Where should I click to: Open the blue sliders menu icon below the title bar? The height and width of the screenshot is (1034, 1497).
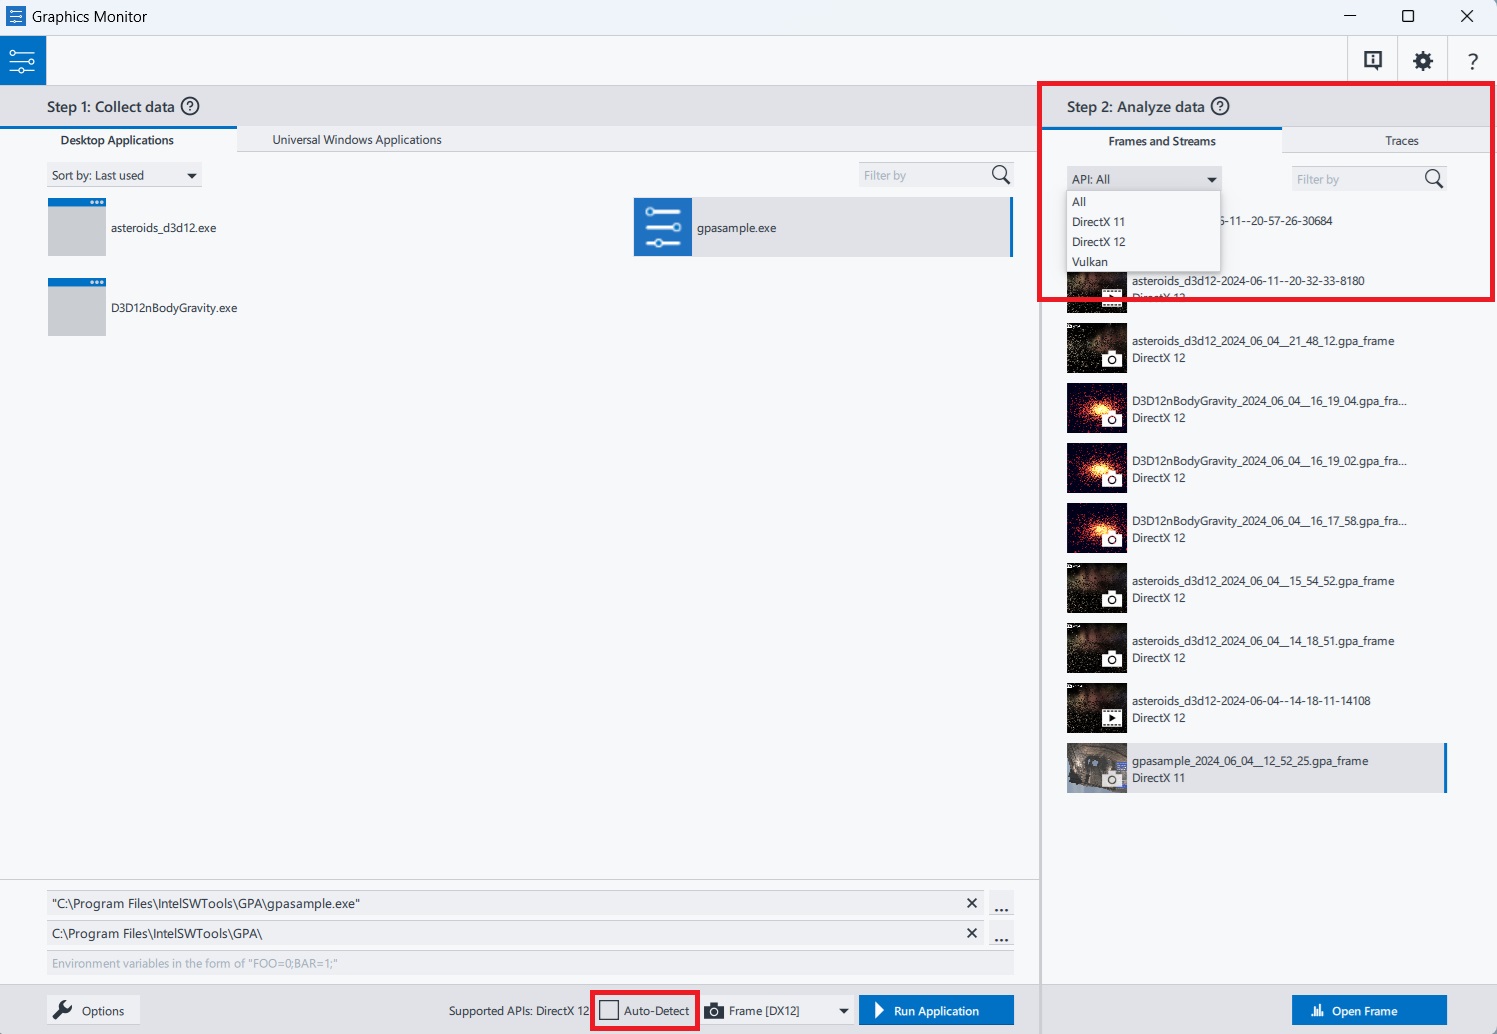click(22, 61)
